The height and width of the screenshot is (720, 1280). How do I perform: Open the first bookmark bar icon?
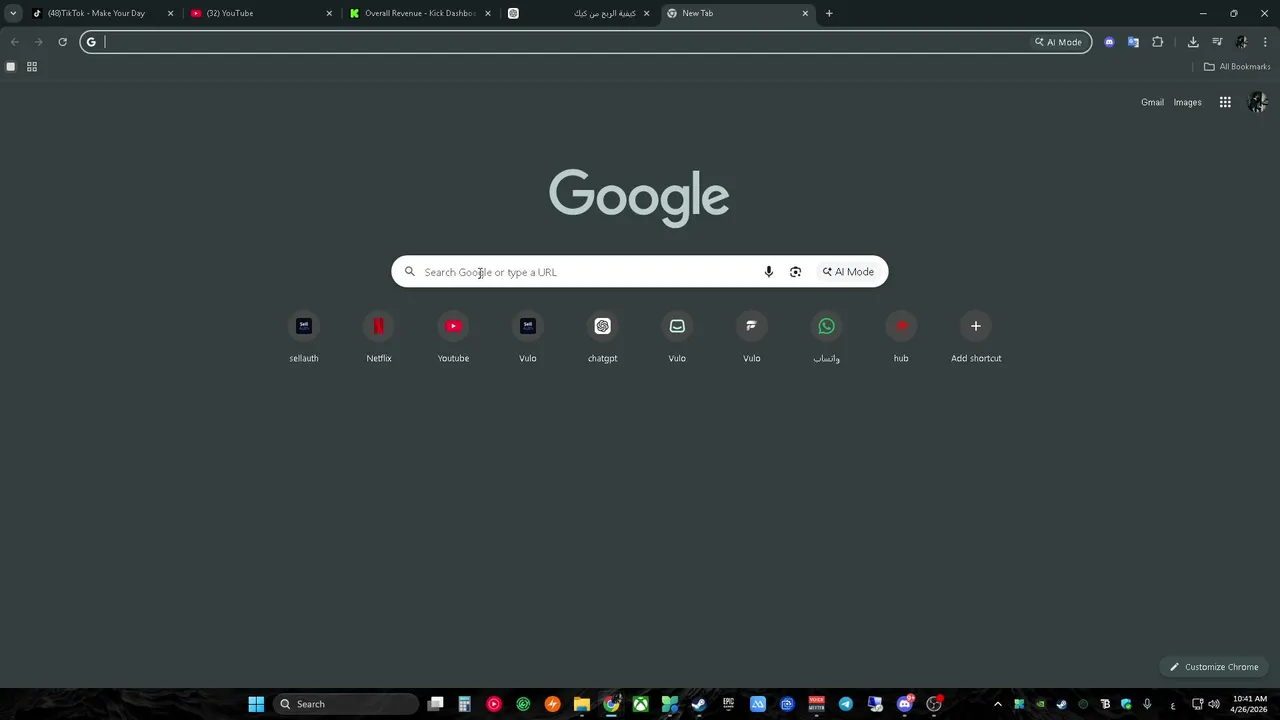coord(11,67)
